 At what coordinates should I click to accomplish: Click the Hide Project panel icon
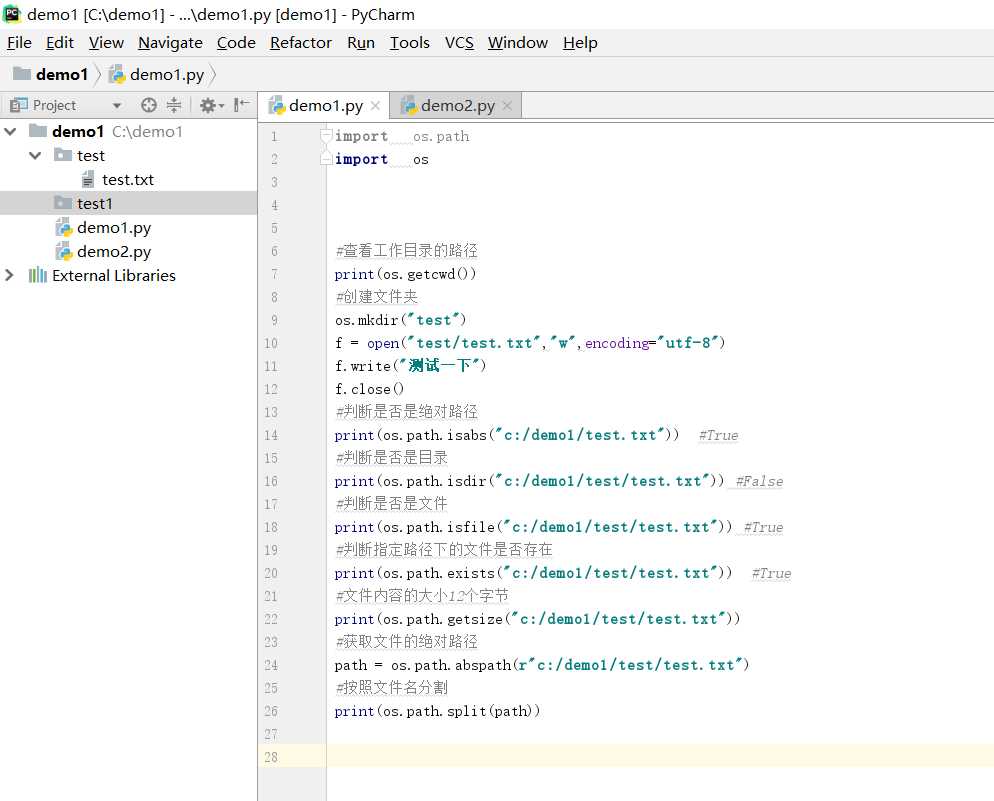[241, 105]
